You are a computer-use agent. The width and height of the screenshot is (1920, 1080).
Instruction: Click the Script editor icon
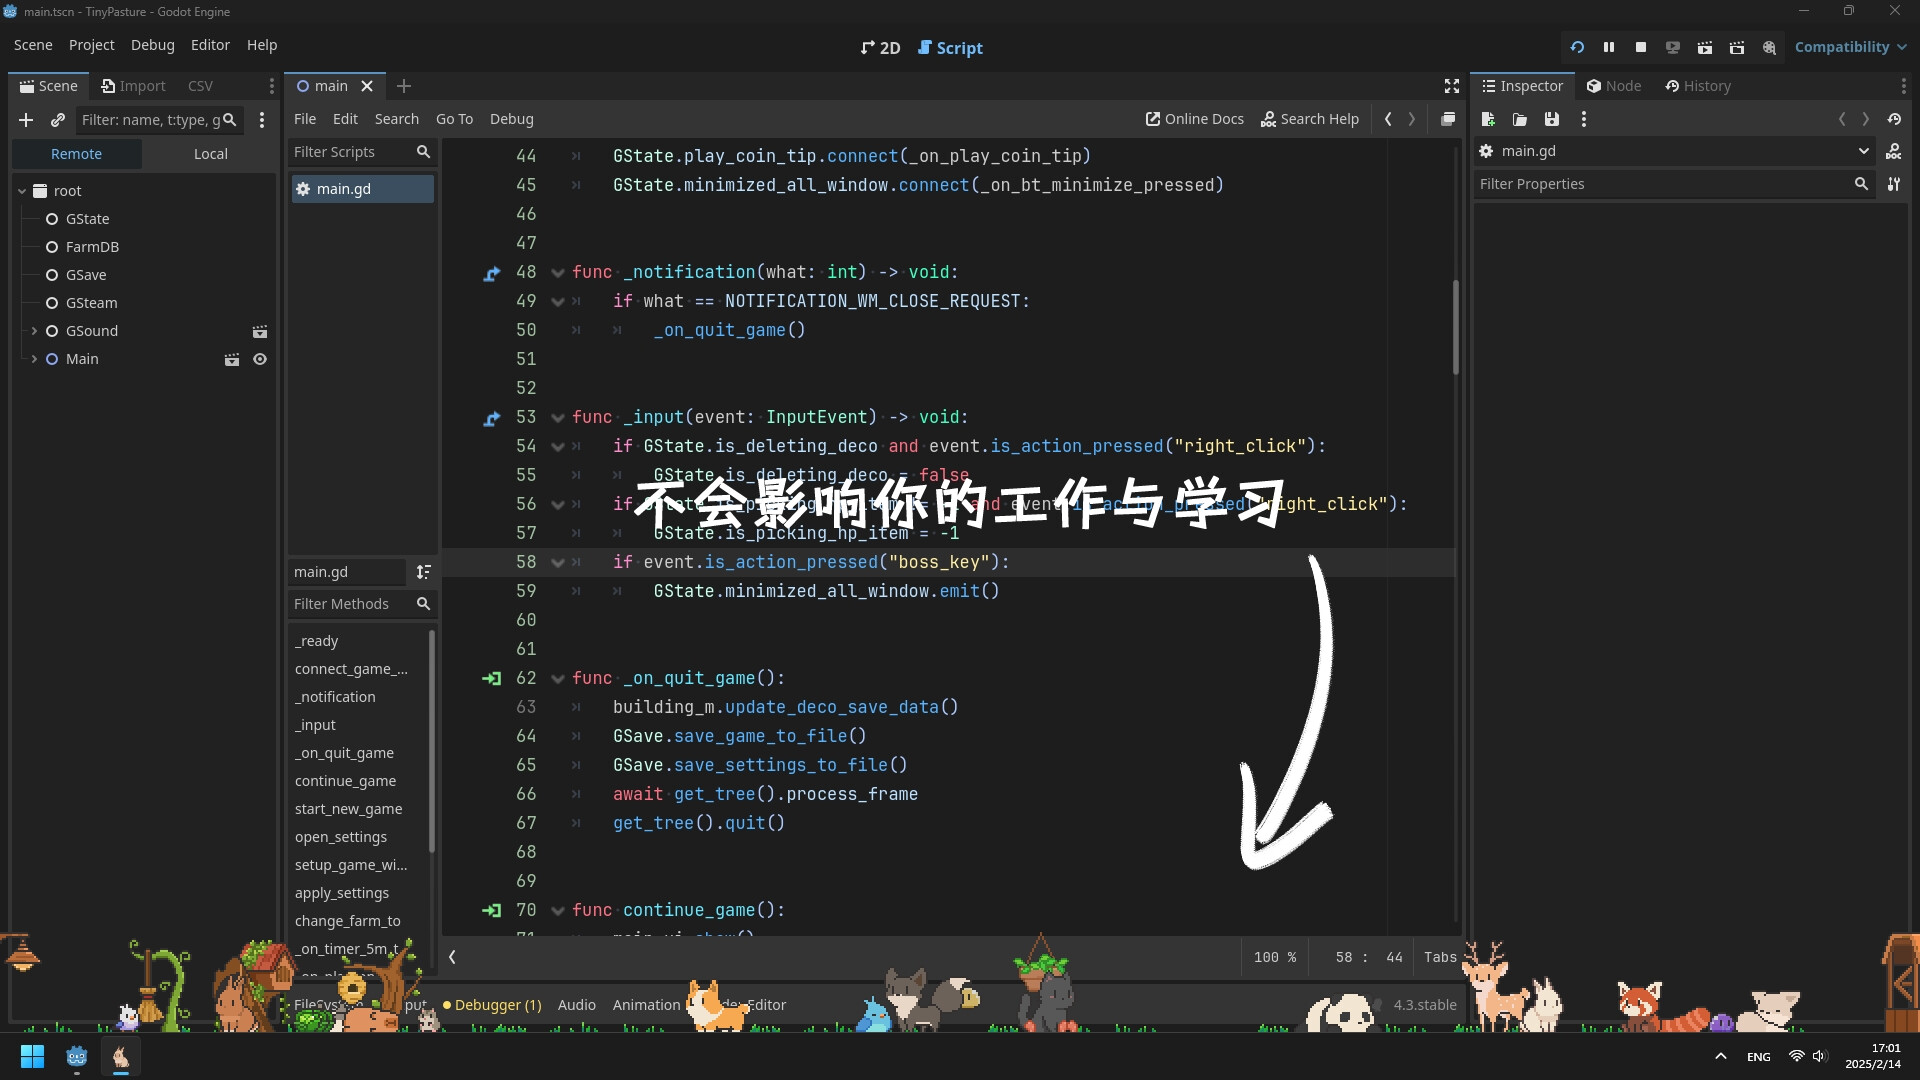coord(923,47)
